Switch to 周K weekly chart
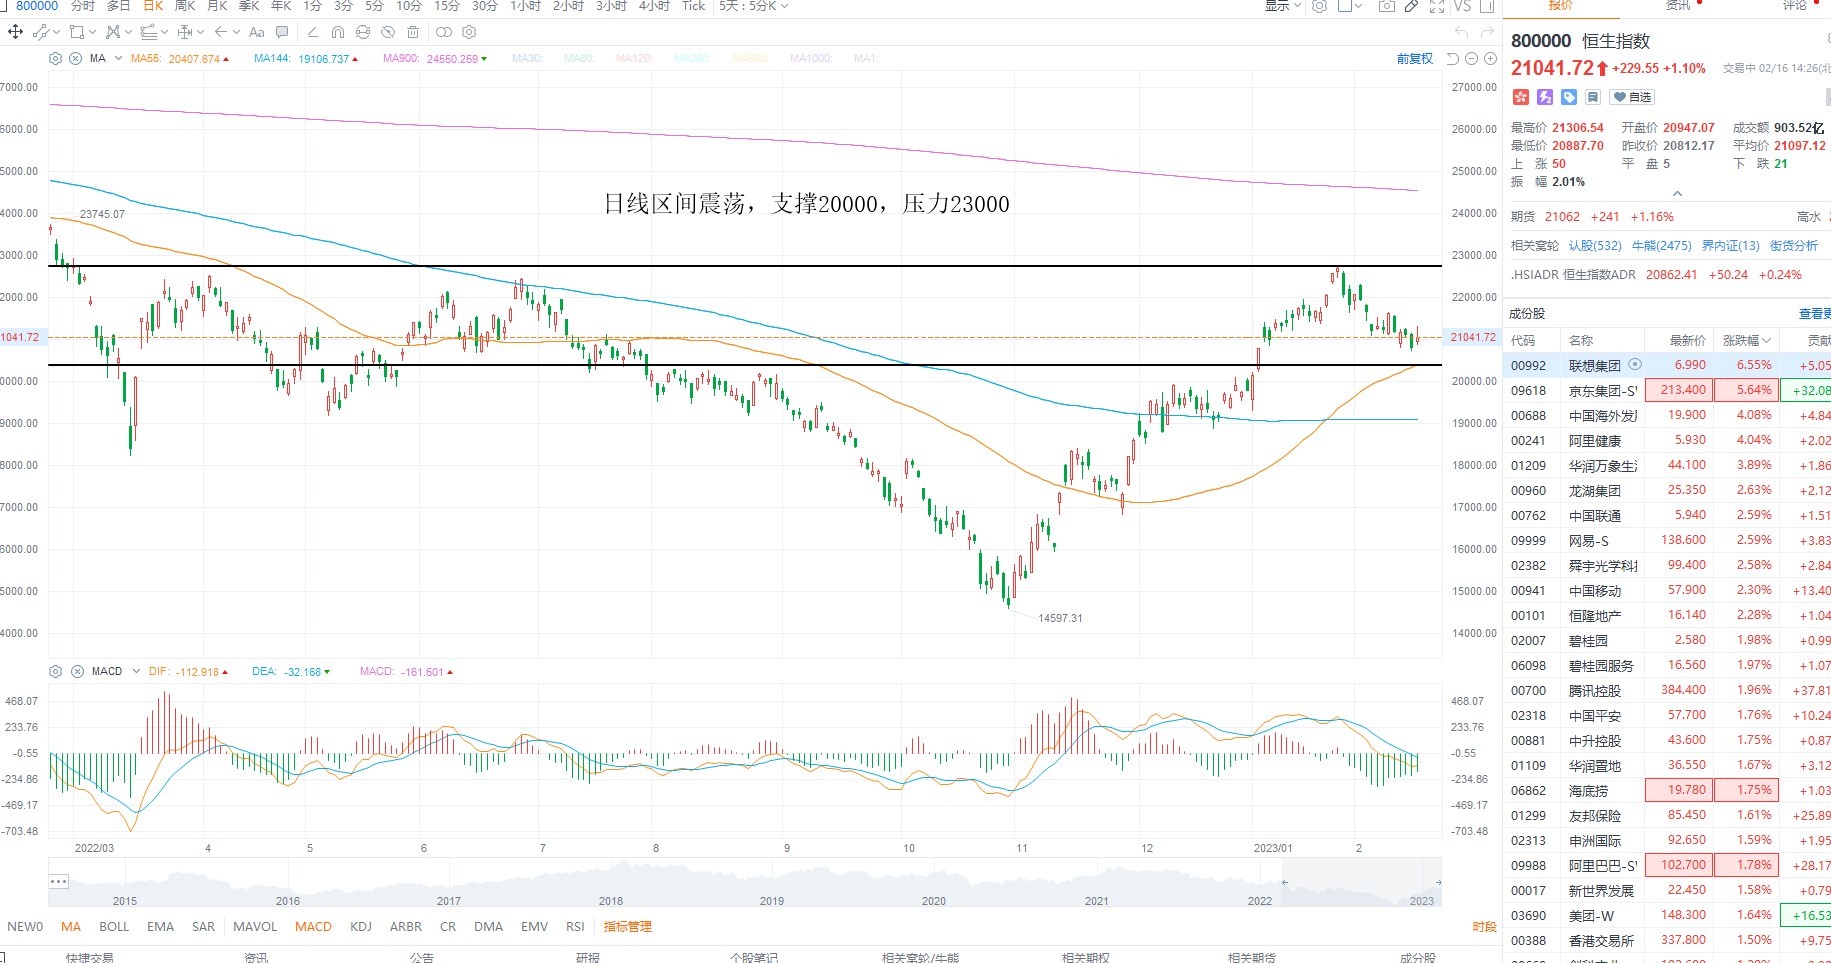This screenshot has width=1831, height=963. coord(185,7)
